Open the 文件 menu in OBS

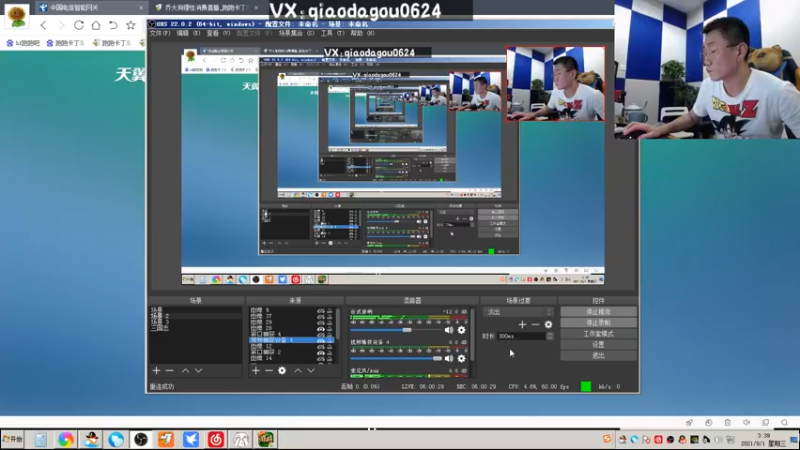click(160, 33)
